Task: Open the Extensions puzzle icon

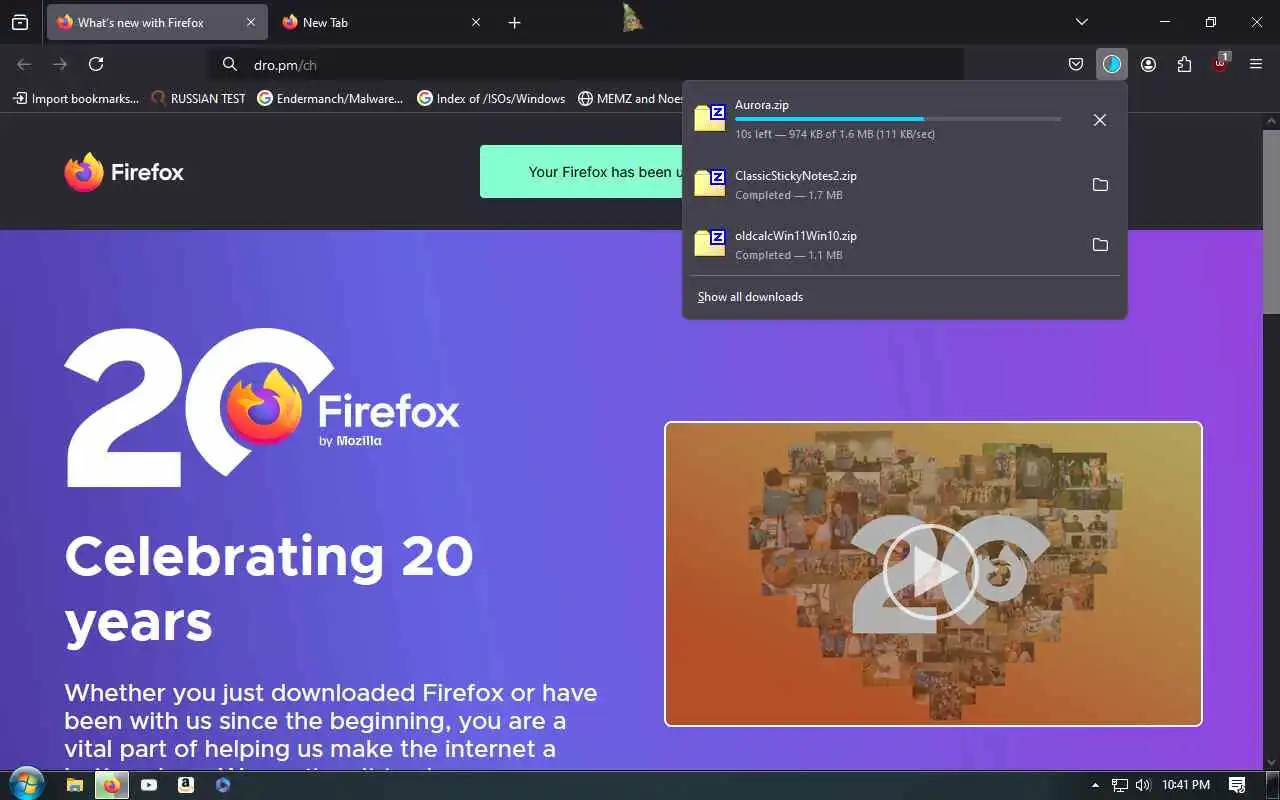Action: pos(1184,64)
